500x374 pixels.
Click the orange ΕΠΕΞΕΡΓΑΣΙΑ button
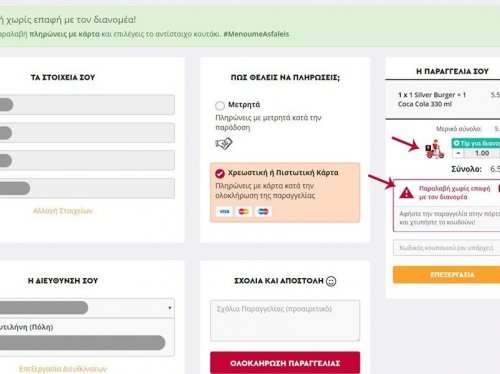pyautogui.click(x=447, y=275)
